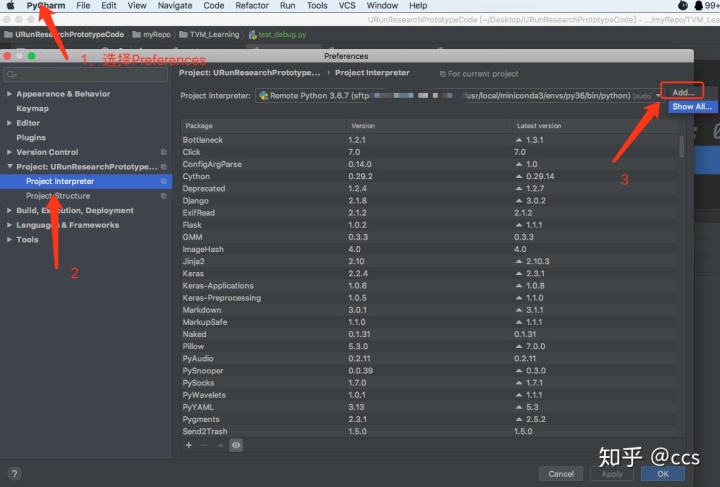
Task: Expand Appearance & Behavior section
Action: (x=9, y=94)
